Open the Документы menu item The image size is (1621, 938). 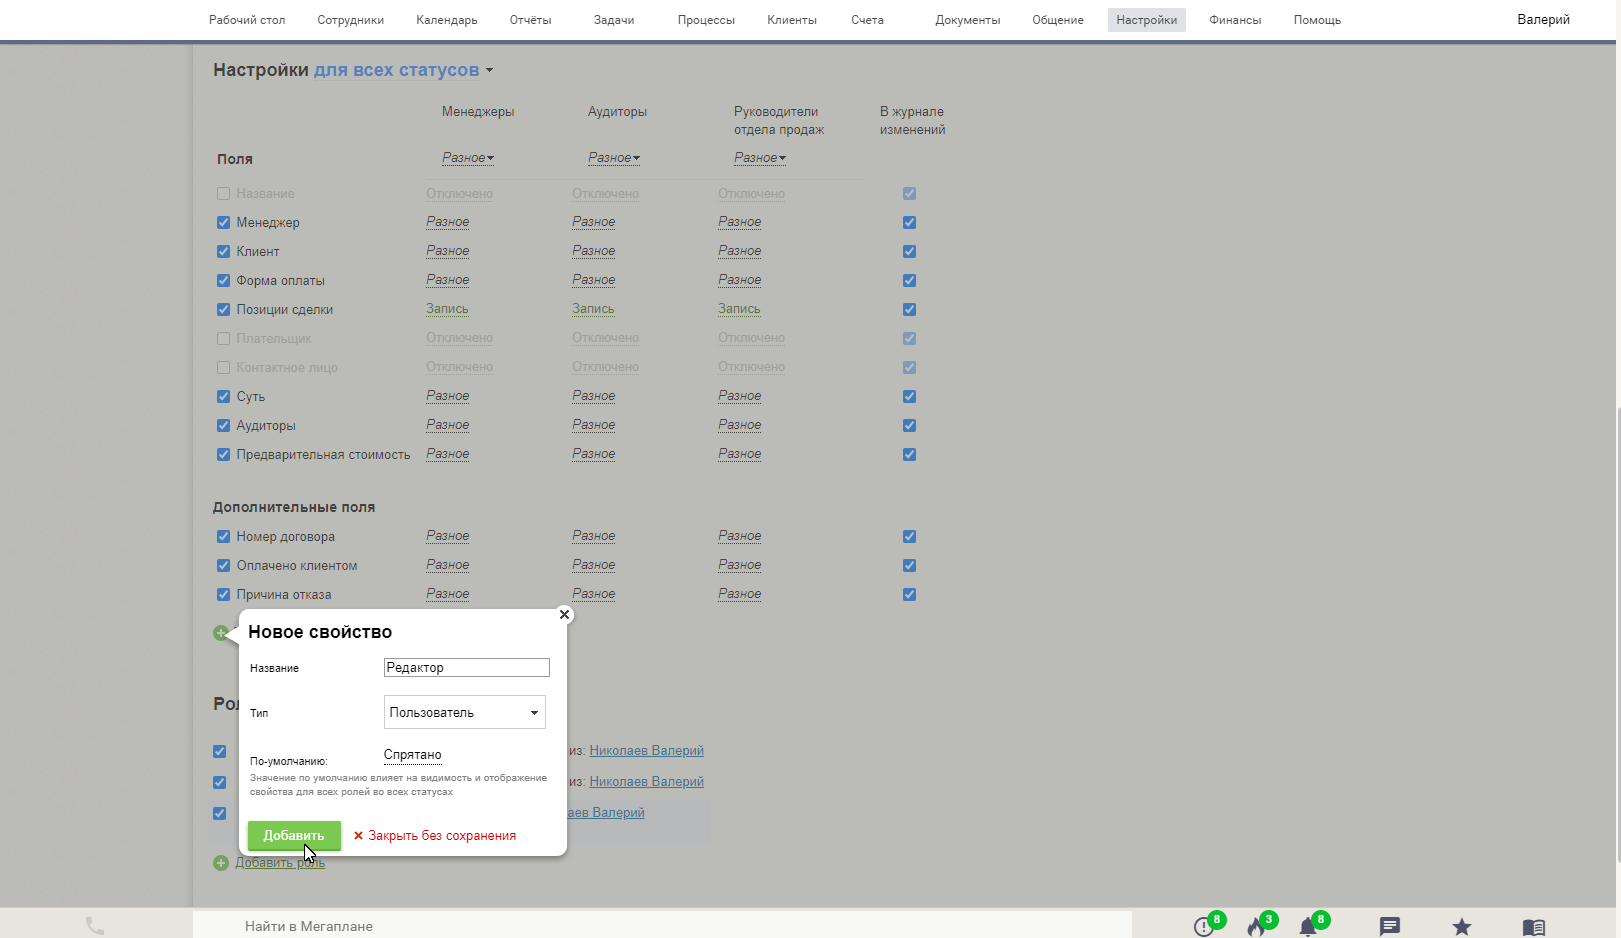pyautogui.click(x=968, y=20)
